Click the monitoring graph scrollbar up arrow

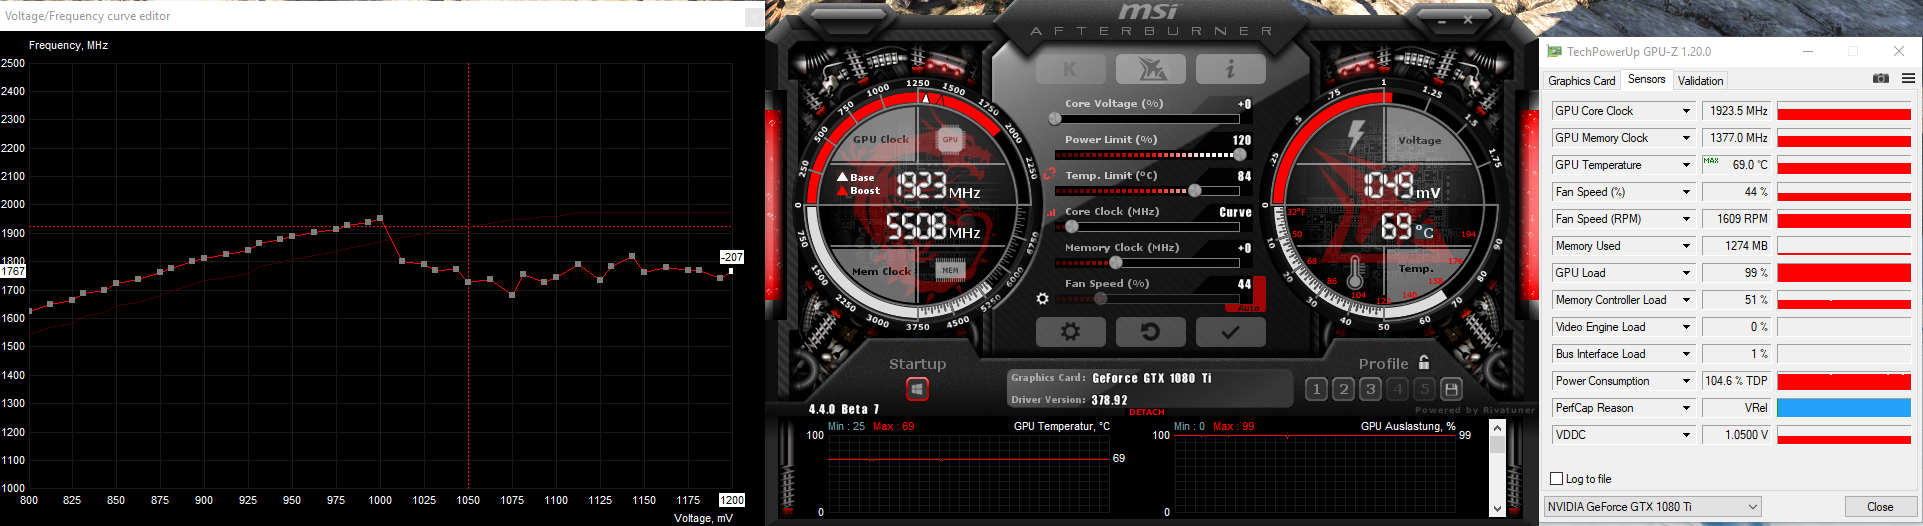[x=1497, y=428]
